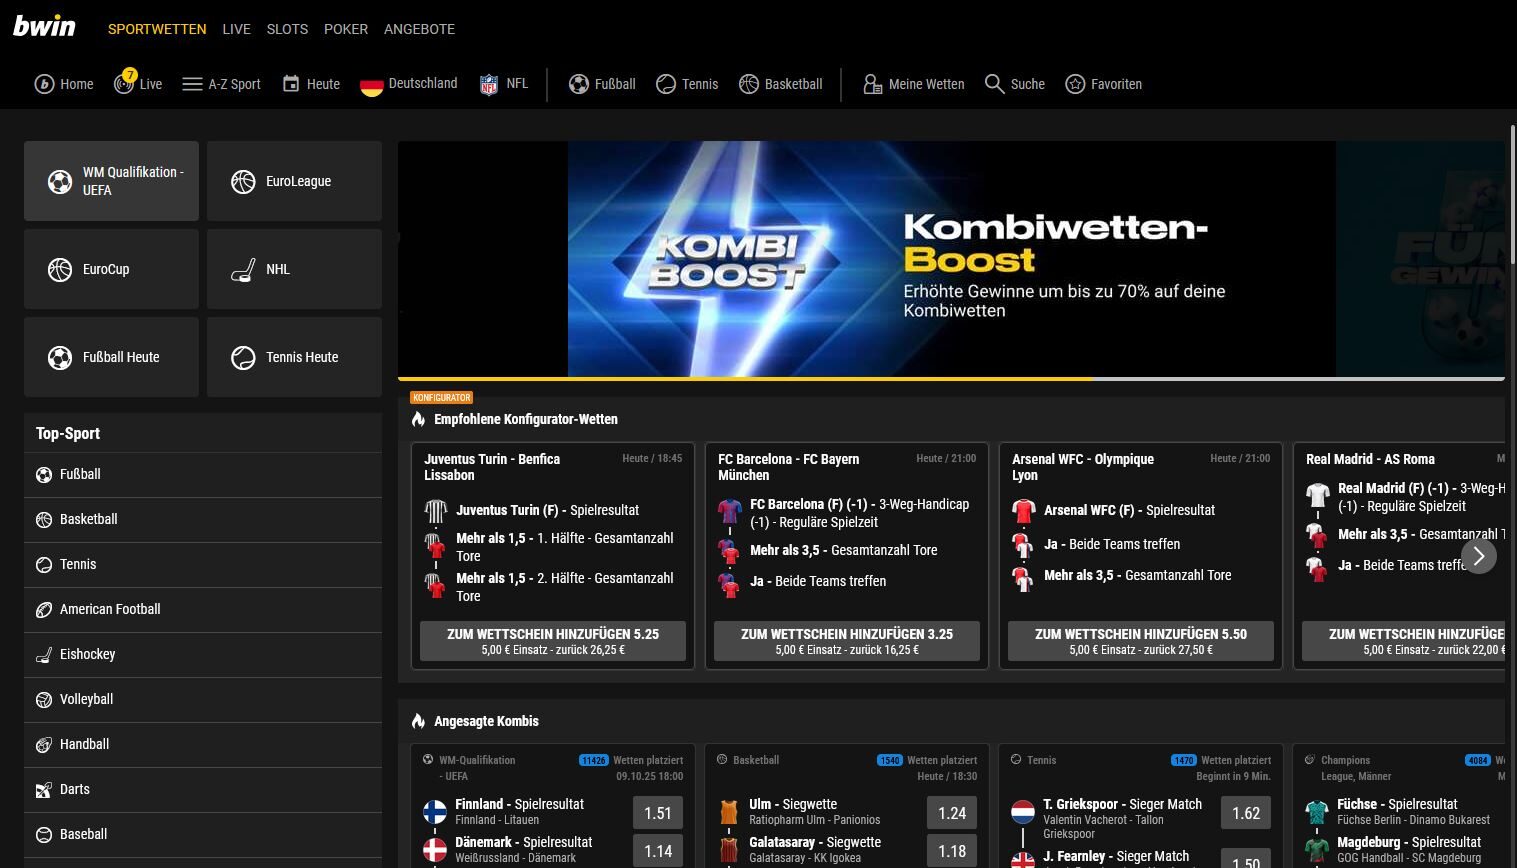Switch to the POKER tab
Viewport: 1517px width, 868px height.
(x=346, y=29)
